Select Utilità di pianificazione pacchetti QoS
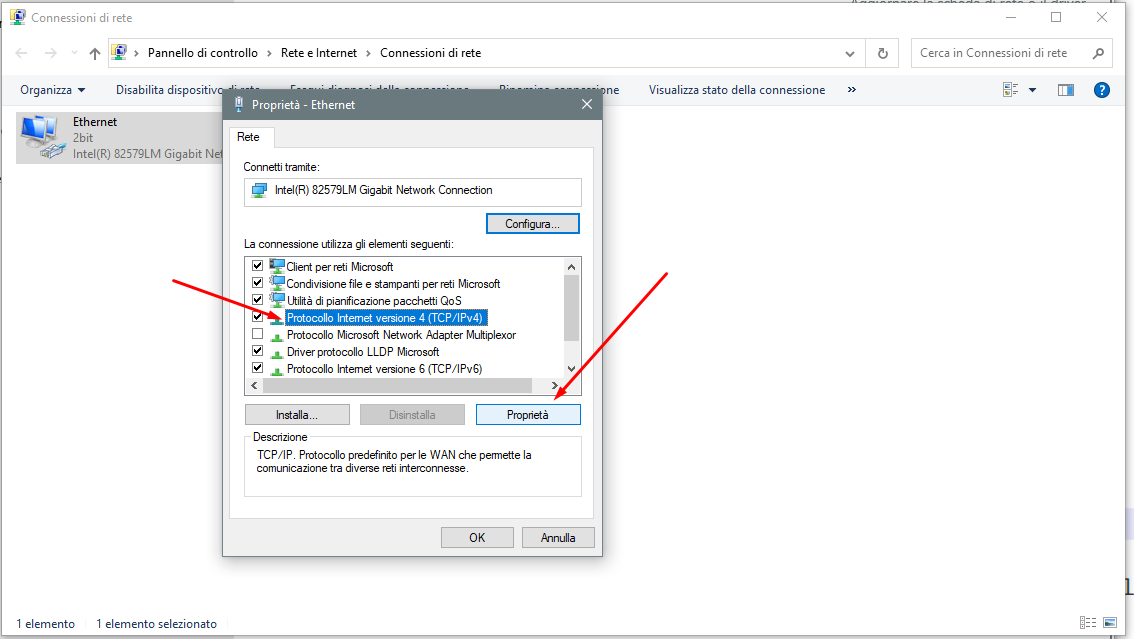This screenshot has width=1134, height=639. (374, 301)
